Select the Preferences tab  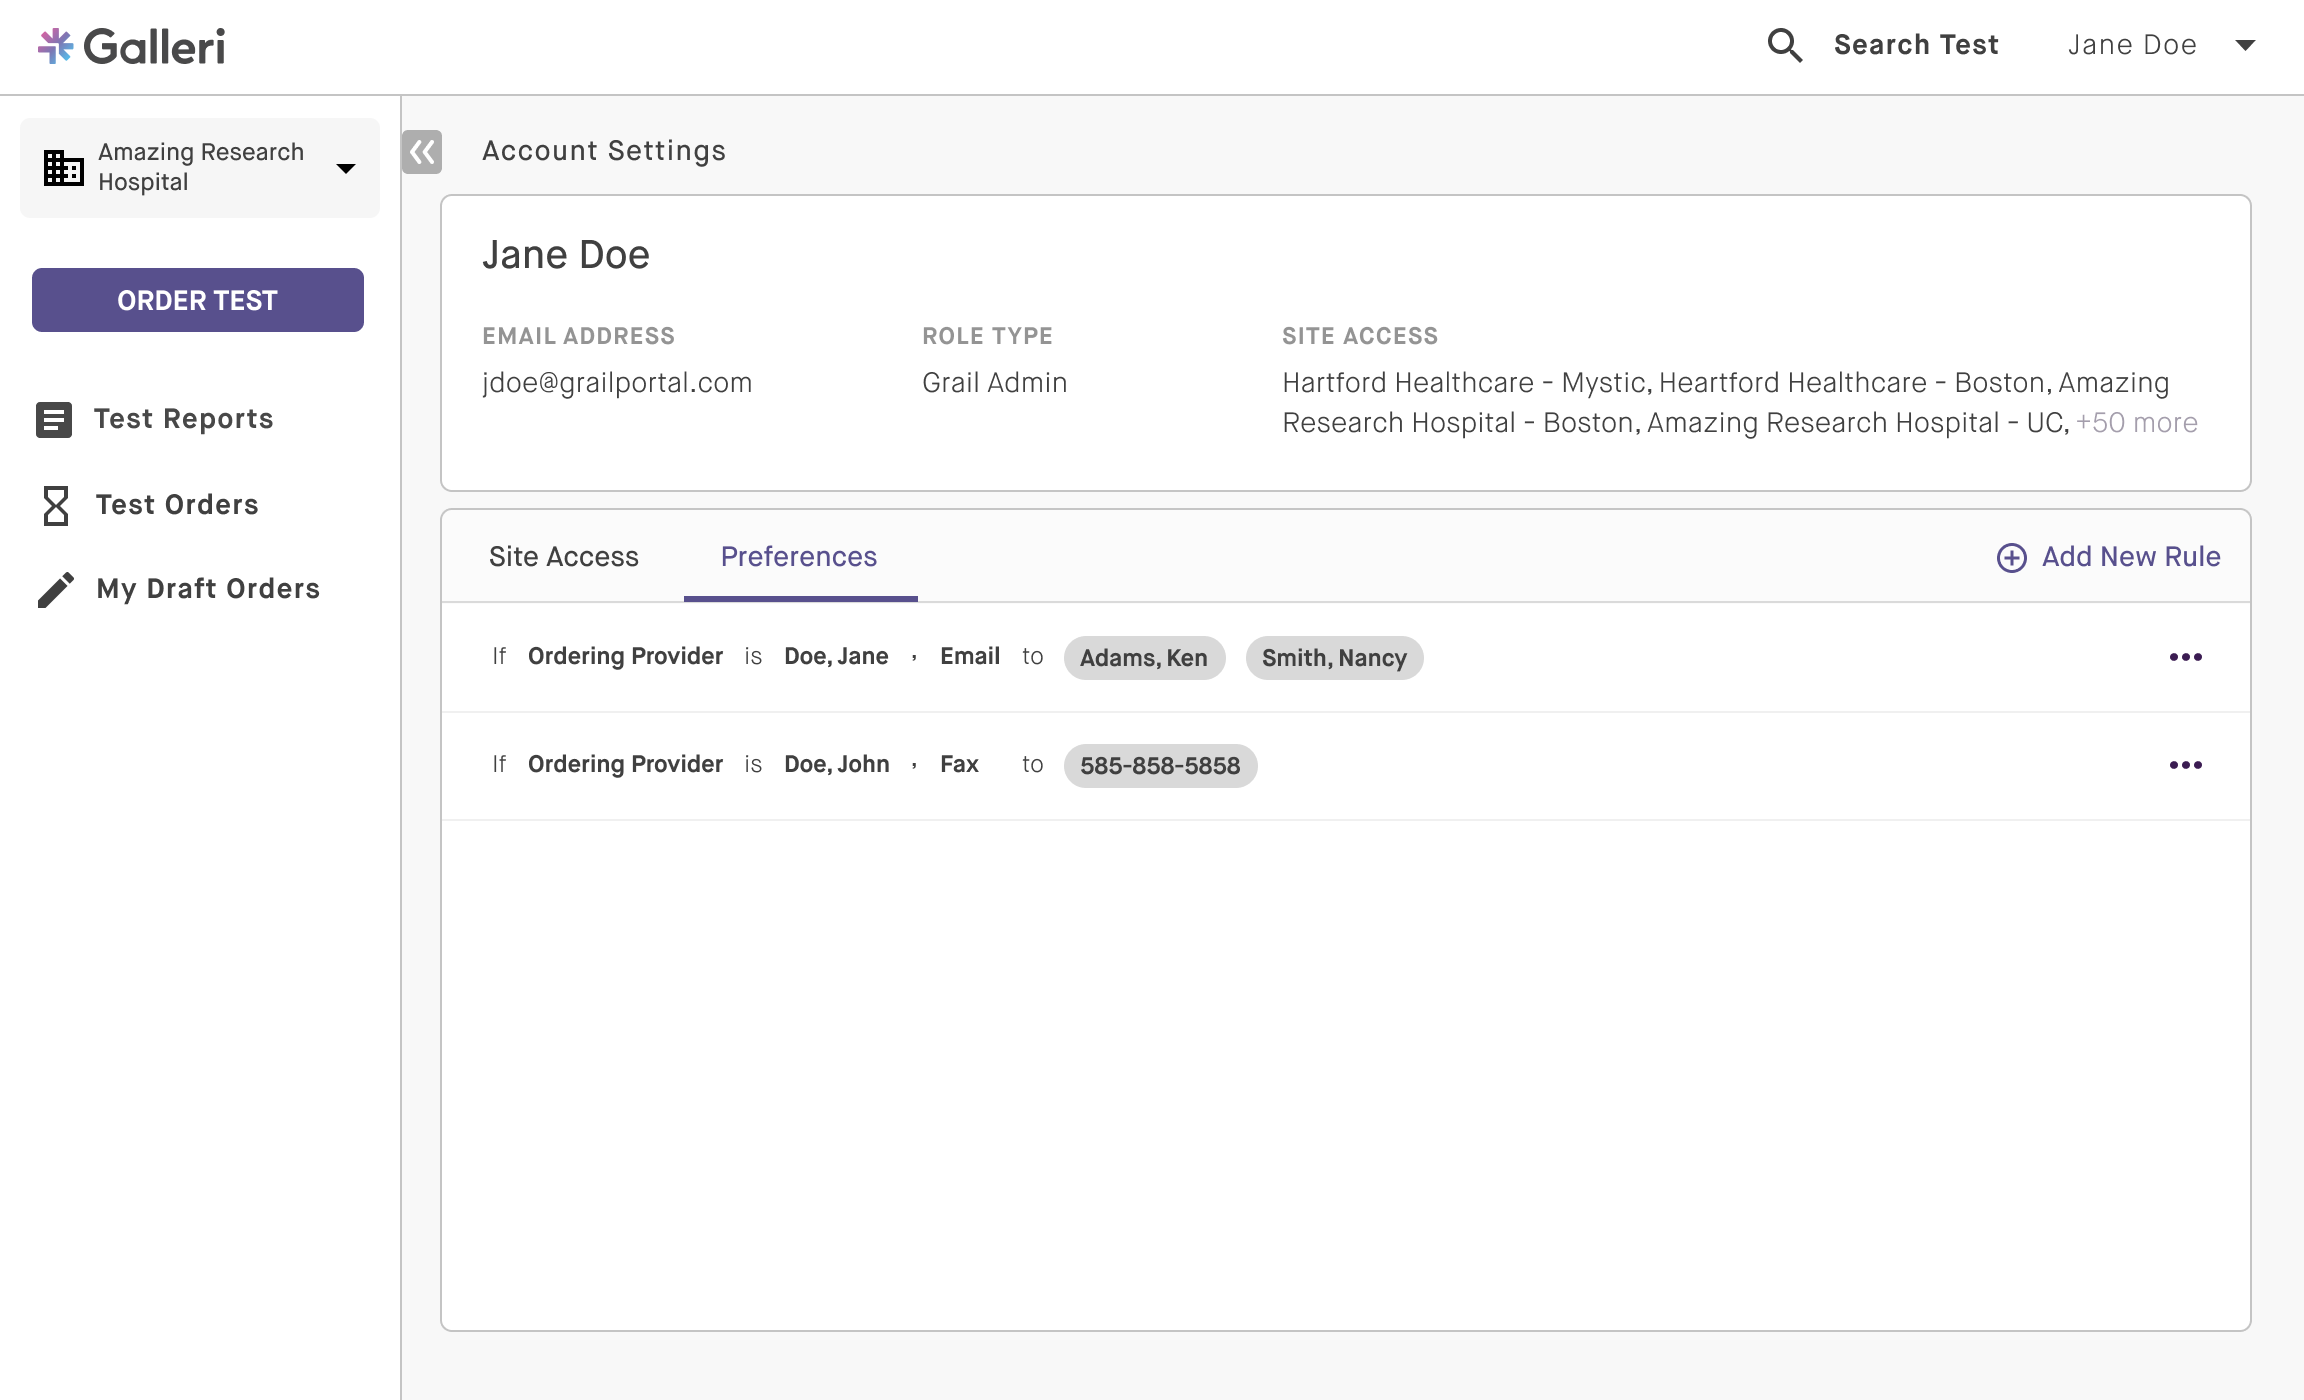[x=798, y=557]
